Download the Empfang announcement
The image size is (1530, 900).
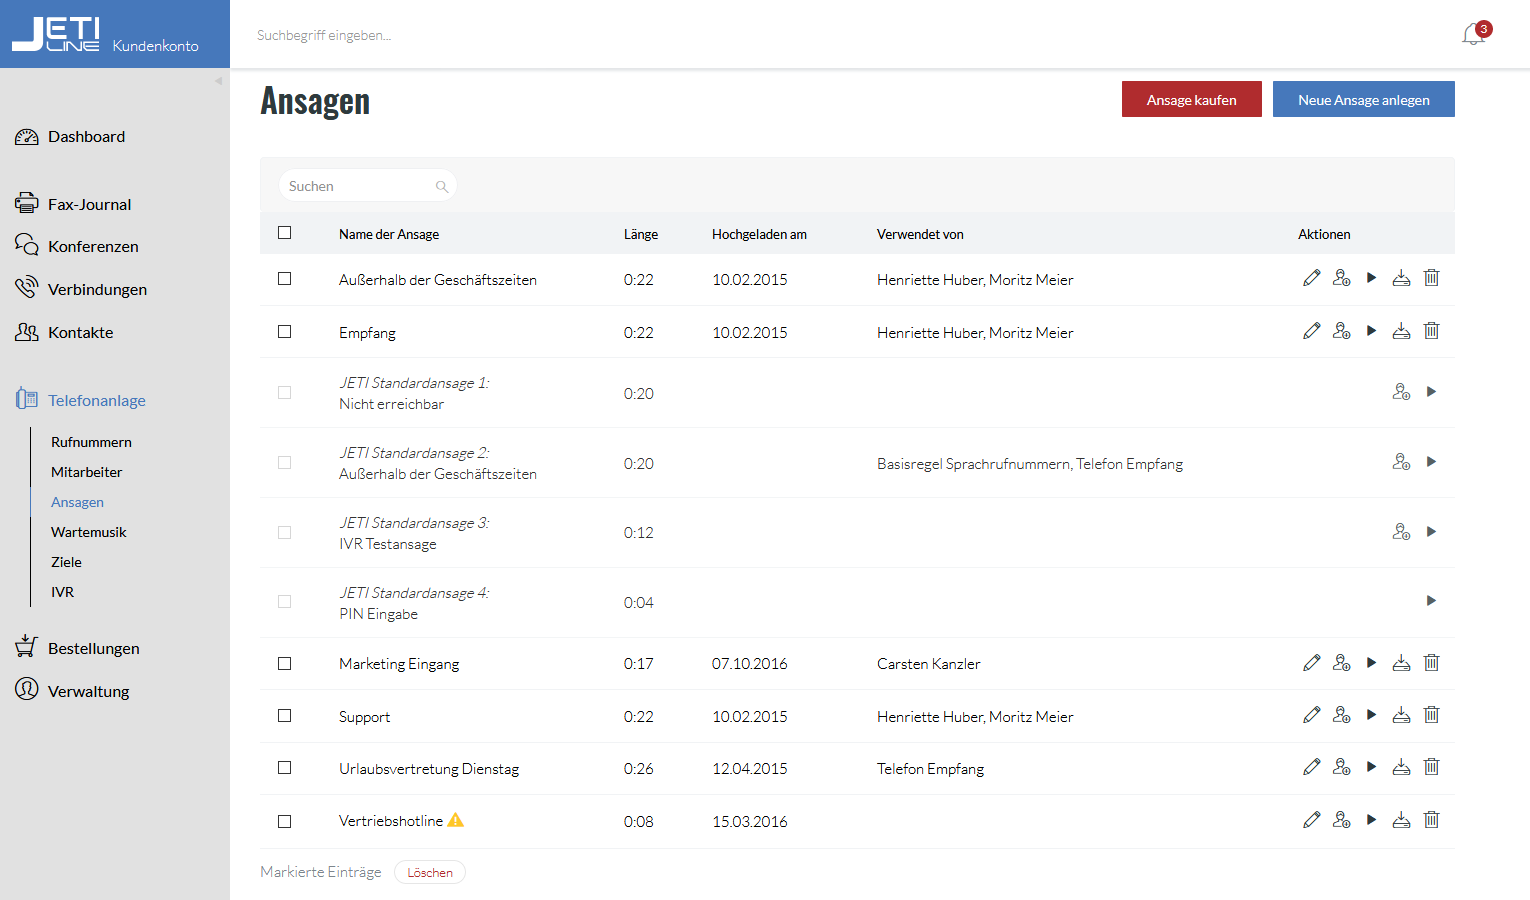(1402, 331)
